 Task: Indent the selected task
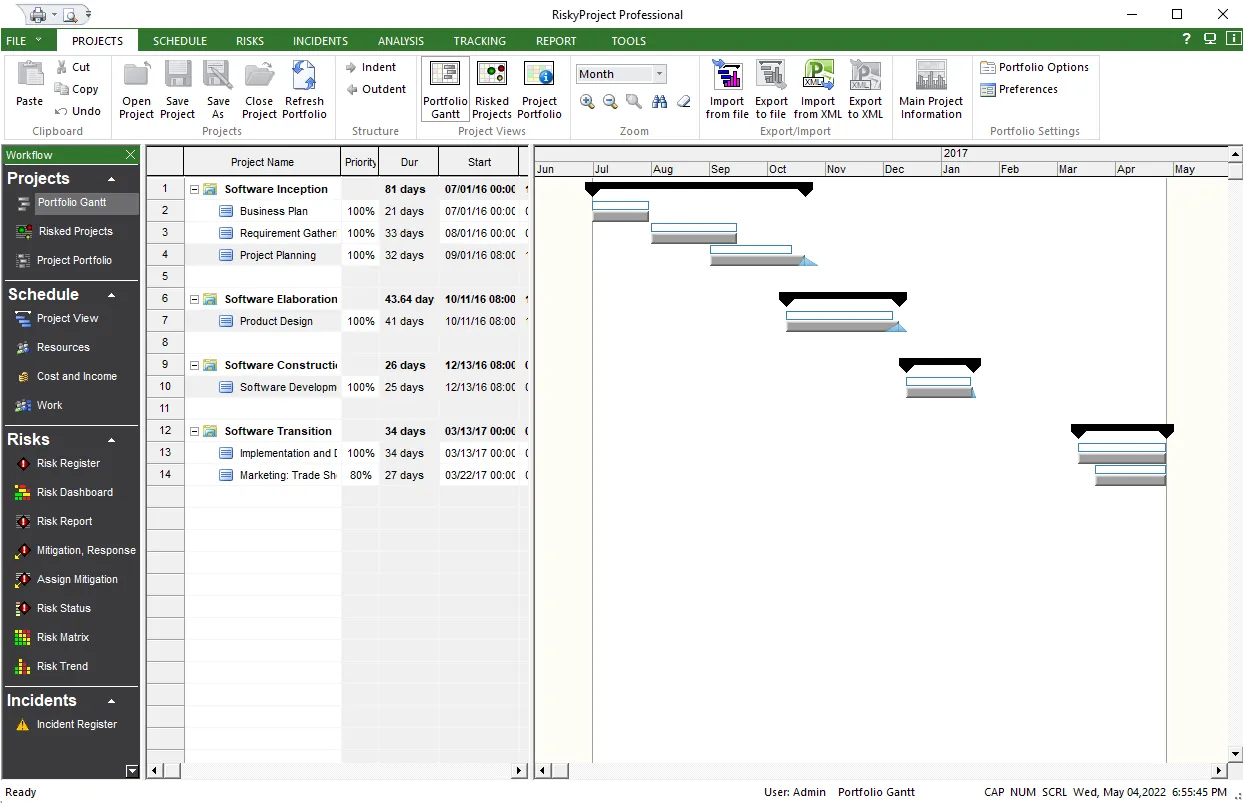click(370, 67)
